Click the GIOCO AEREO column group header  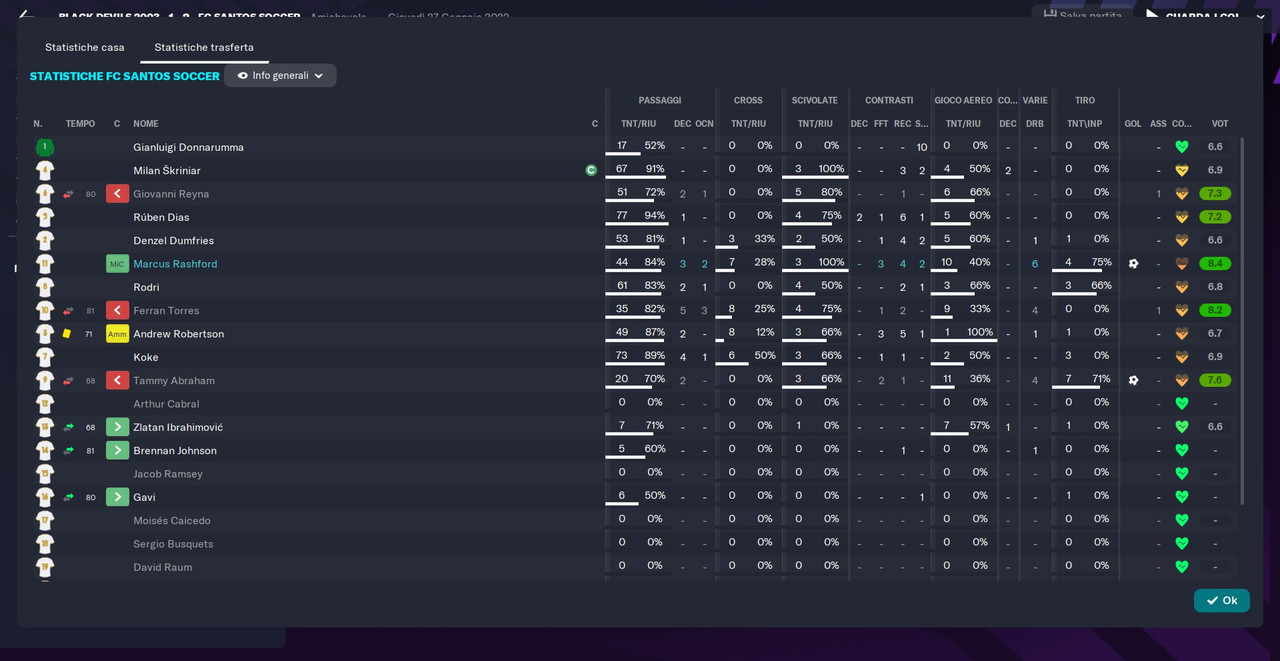[x=963, y=100]
